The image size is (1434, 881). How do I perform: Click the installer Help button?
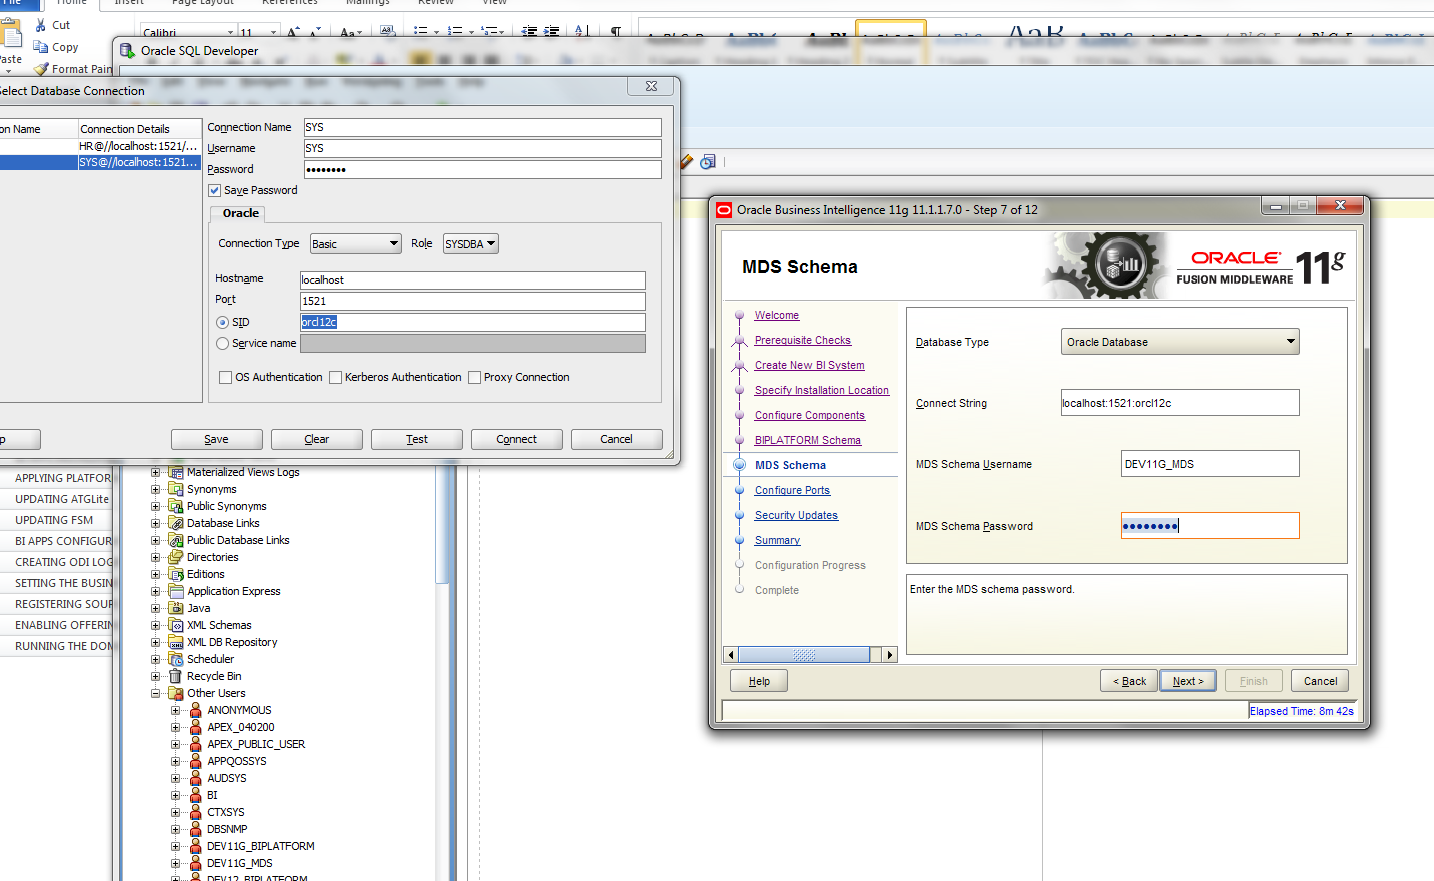coord(759,681)
